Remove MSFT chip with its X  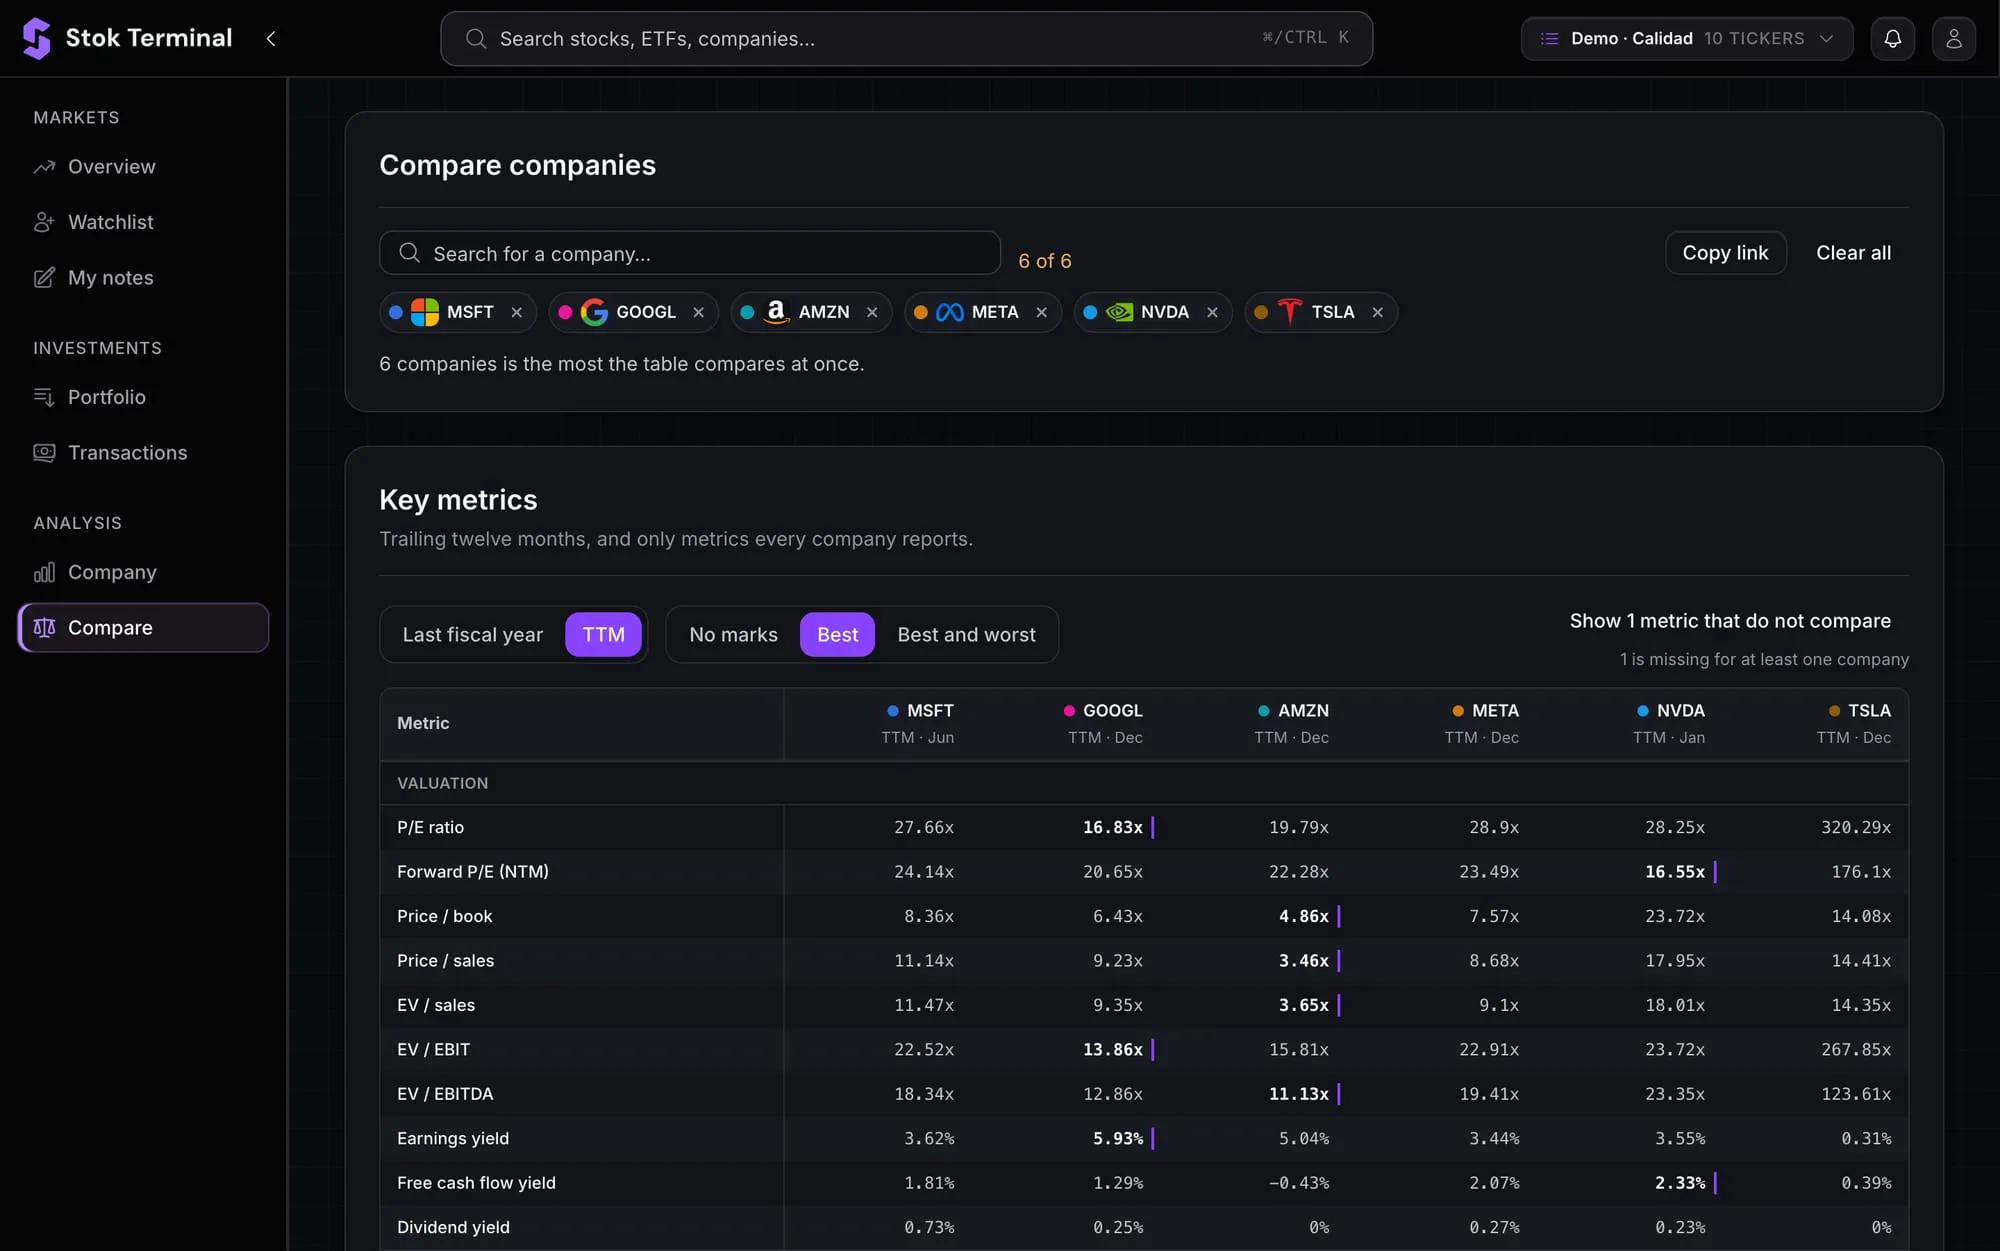click(517, 313)
